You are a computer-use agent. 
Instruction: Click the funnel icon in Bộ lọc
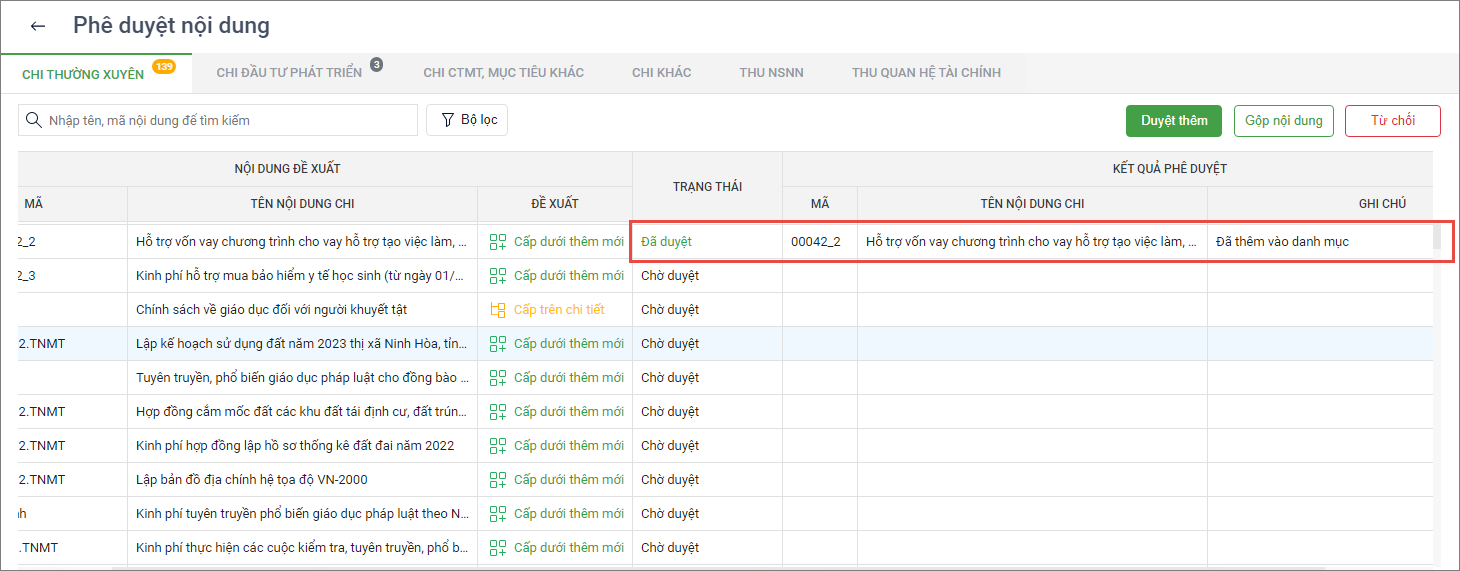[x=447, y=120]
